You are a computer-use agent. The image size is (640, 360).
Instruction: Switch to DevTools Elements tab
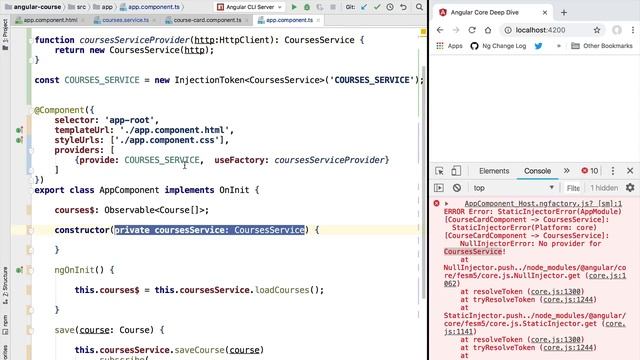click(494, 171)
